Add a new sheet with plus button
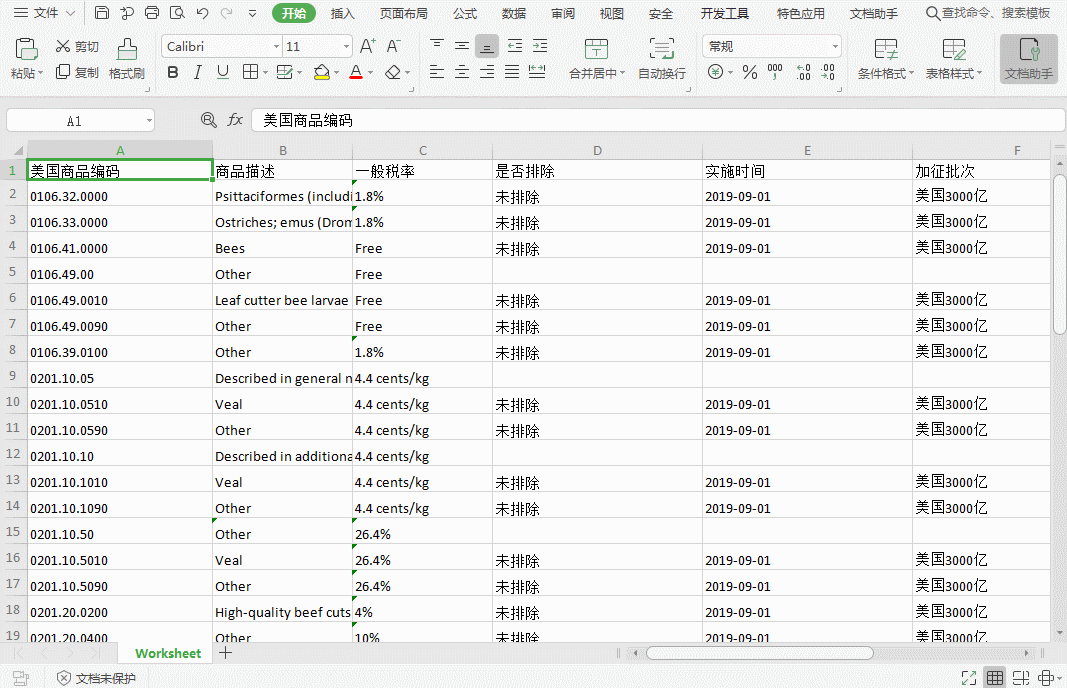The width and height of the screenshot is (1067, 688). [x=226, y=653]
